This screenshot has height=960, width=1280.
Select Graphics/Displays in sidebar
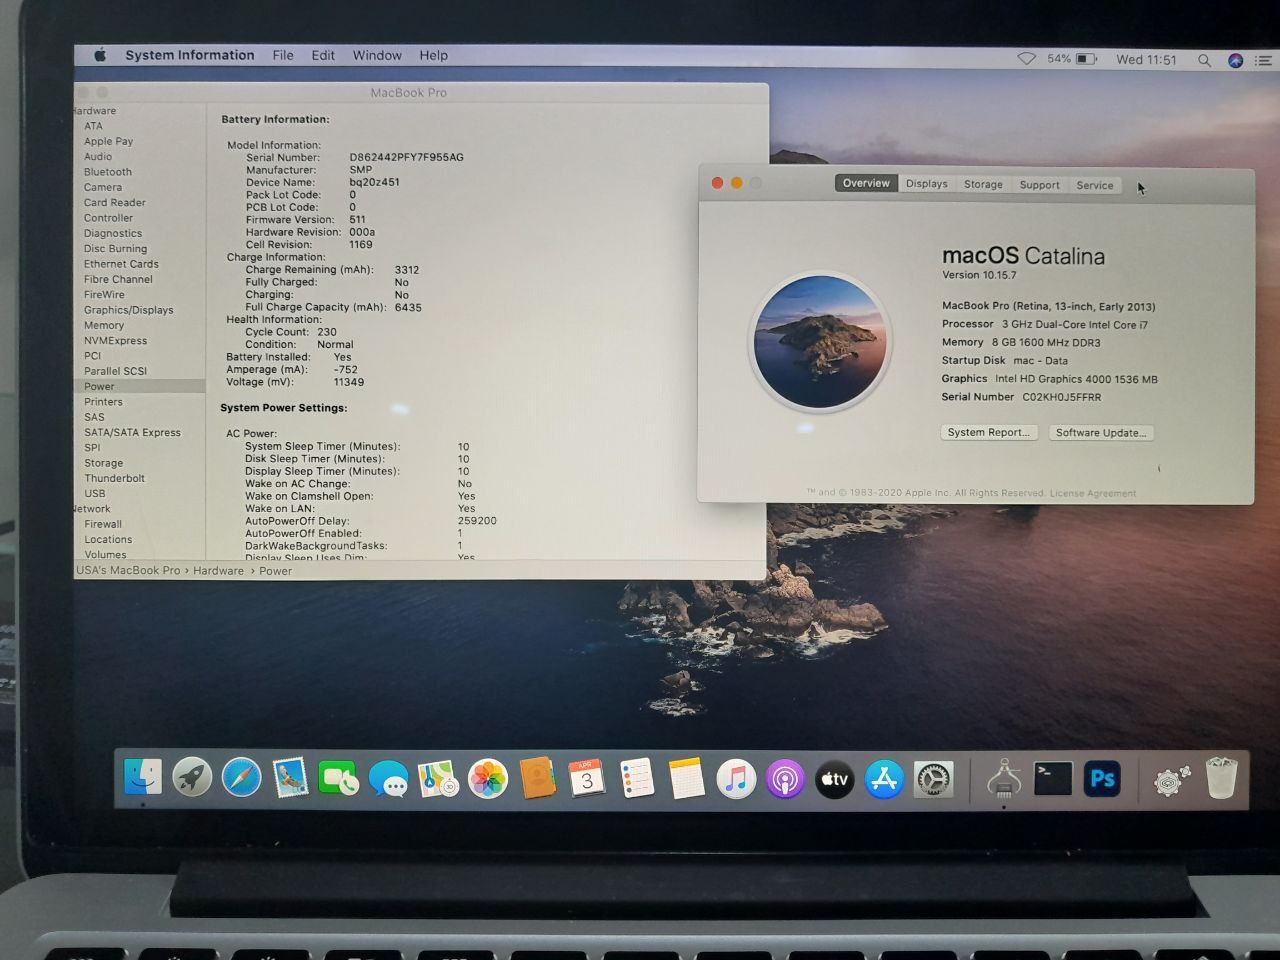pyautogui.click(x=129, y=310)
